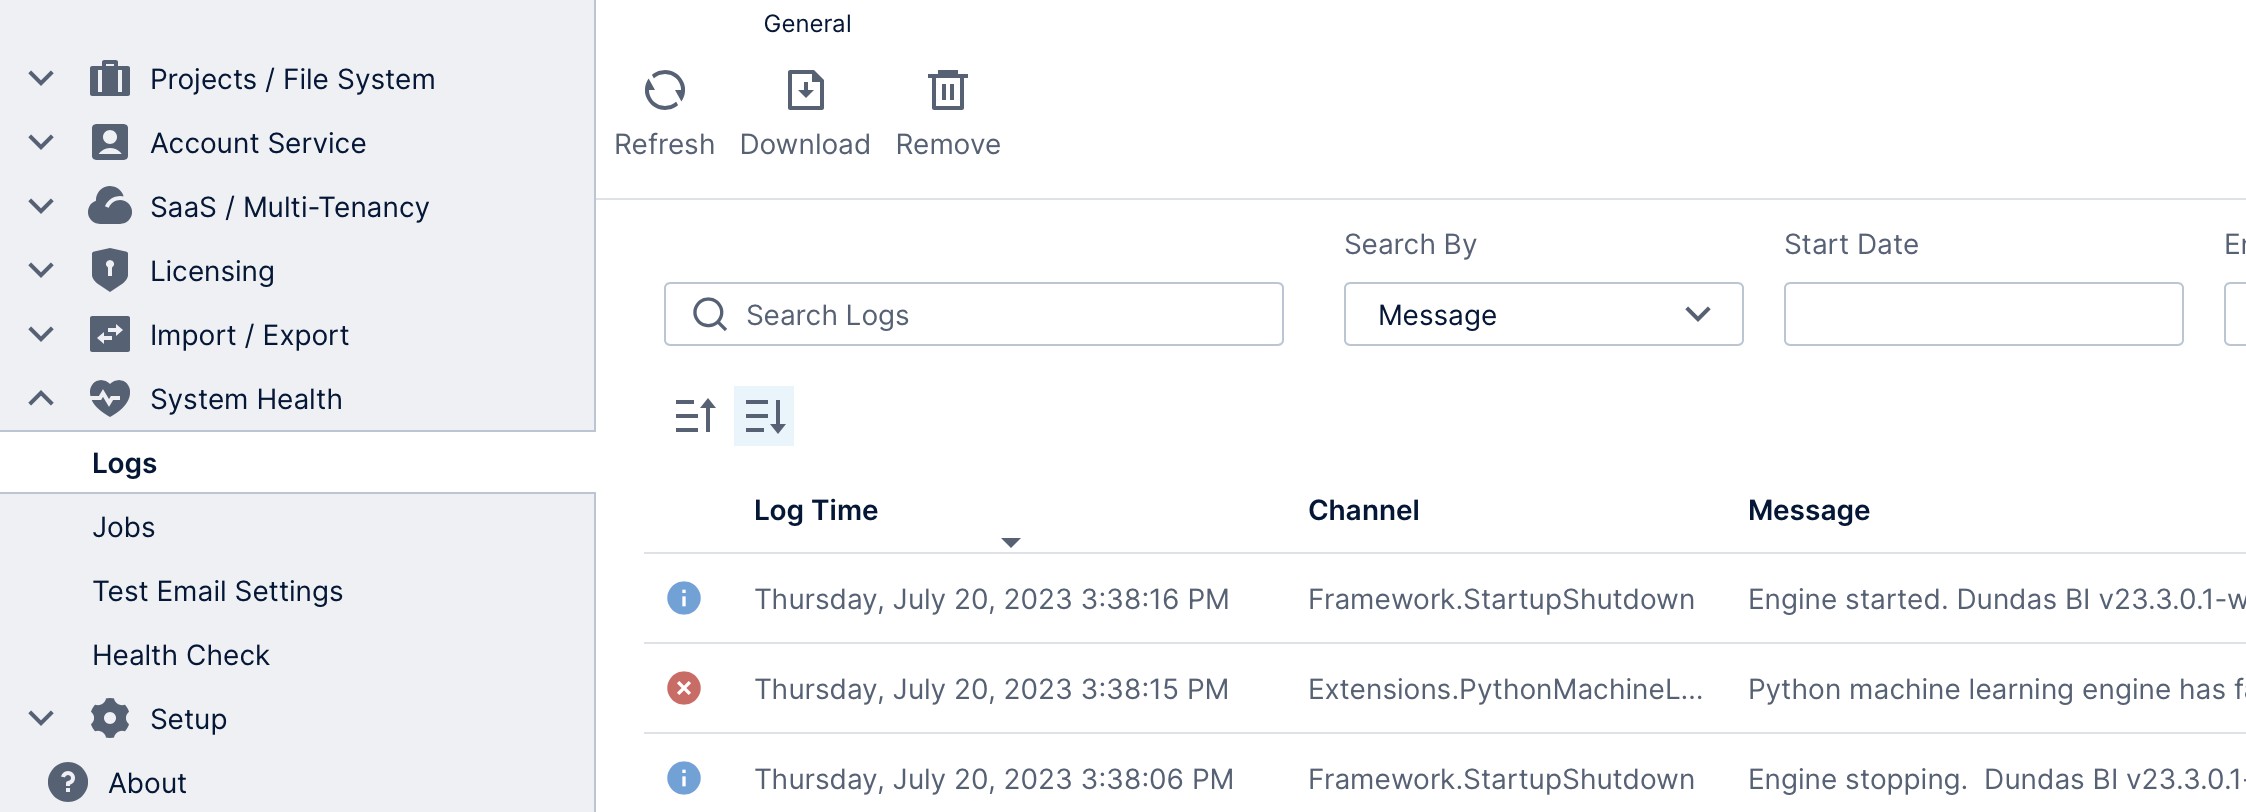
Task: Open the Search By dropdown
Action: [x=1543, y=315]
